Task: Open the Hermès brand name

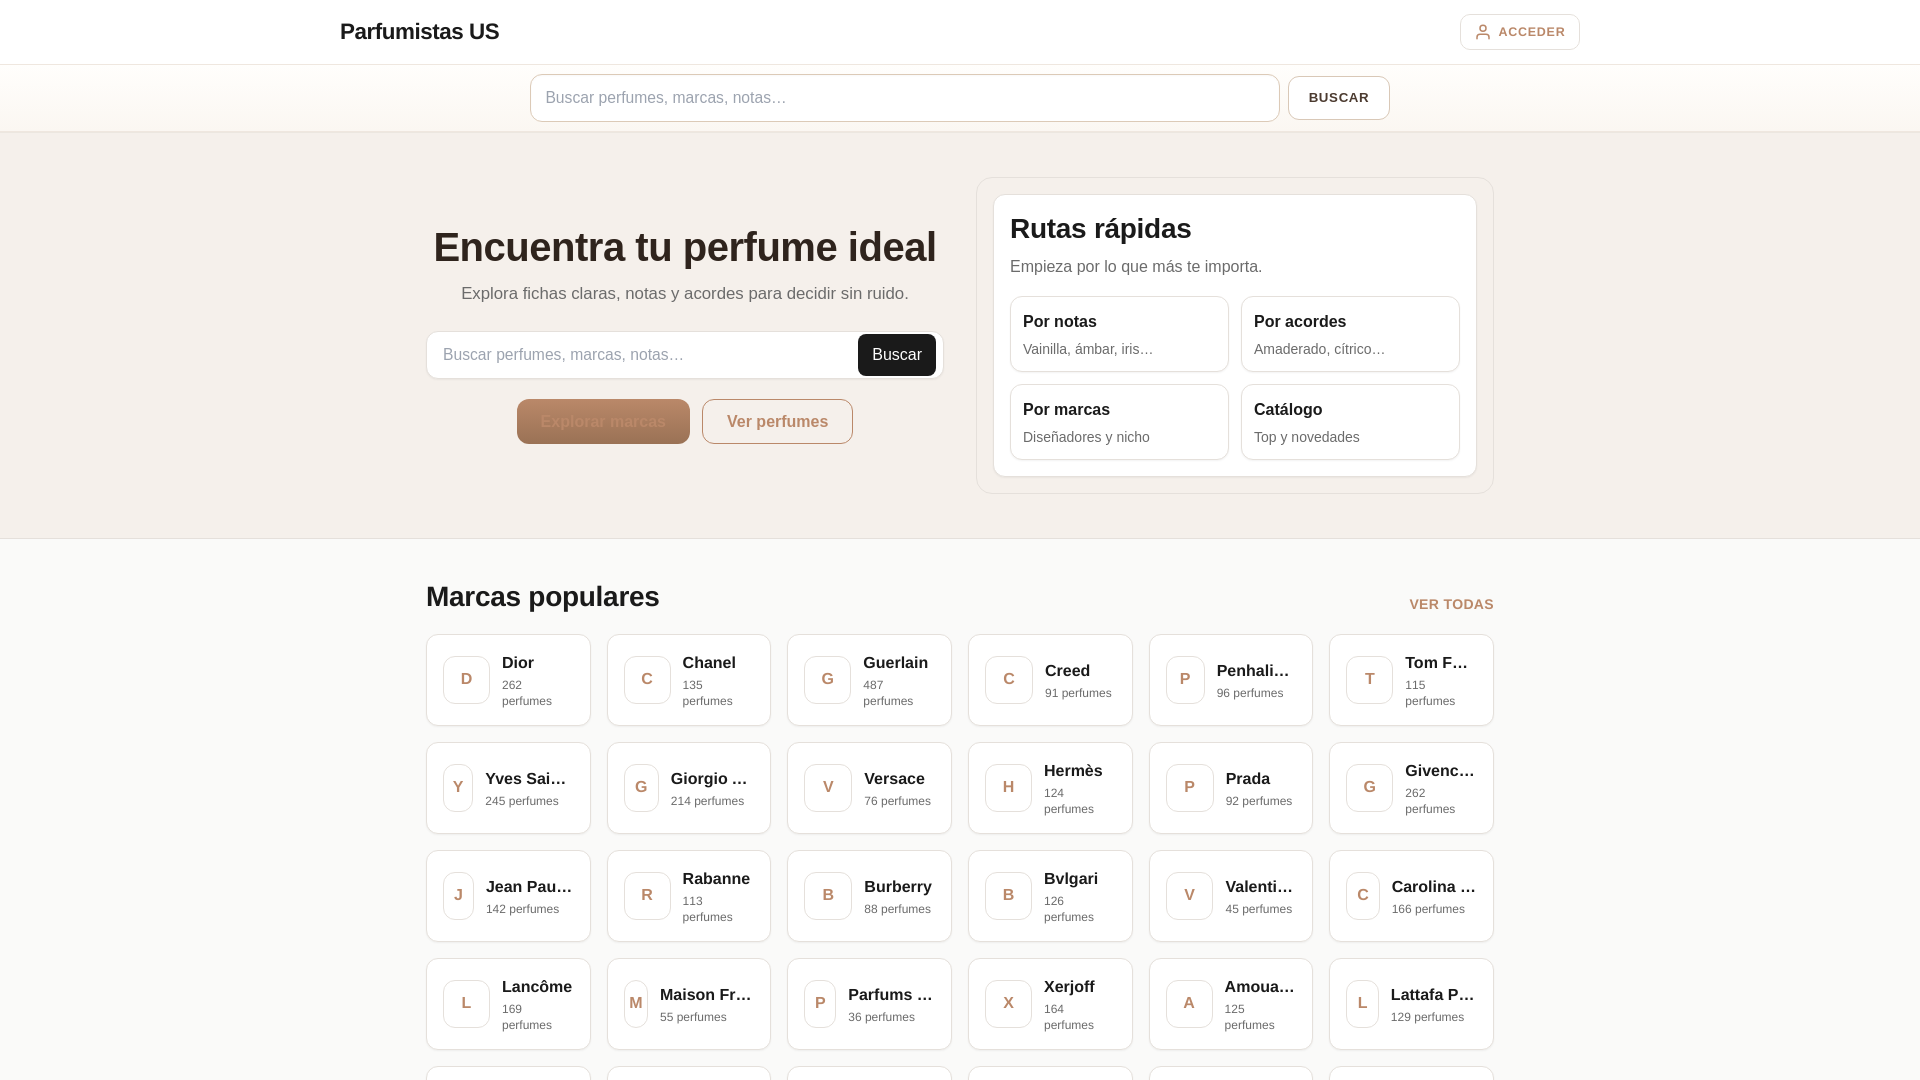Action: (x=1073, y=771)
